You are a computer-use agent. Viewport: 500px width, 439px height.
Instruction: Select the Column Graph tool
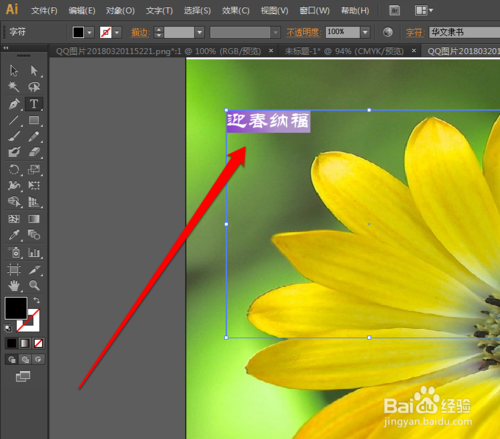34,253
